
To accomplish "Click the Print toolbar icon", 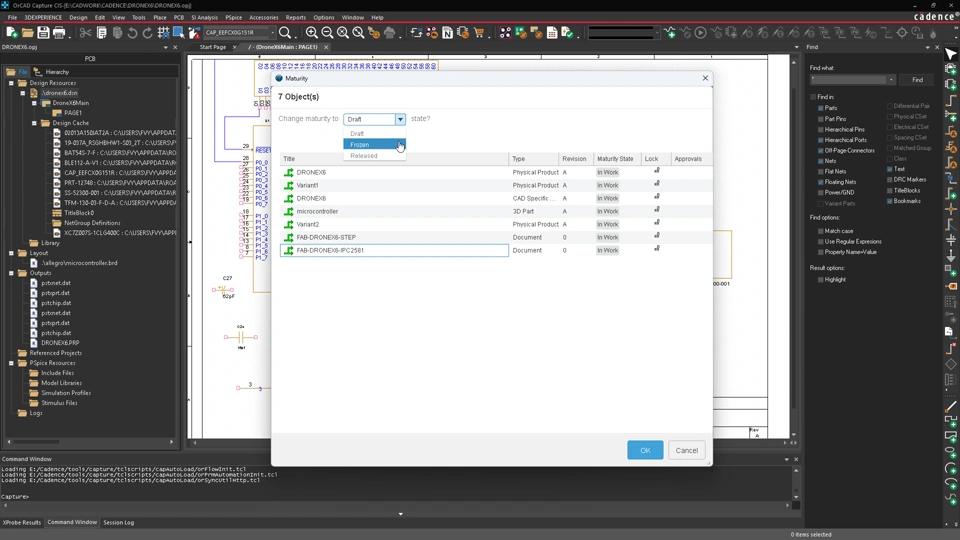I will click(59, 32).
